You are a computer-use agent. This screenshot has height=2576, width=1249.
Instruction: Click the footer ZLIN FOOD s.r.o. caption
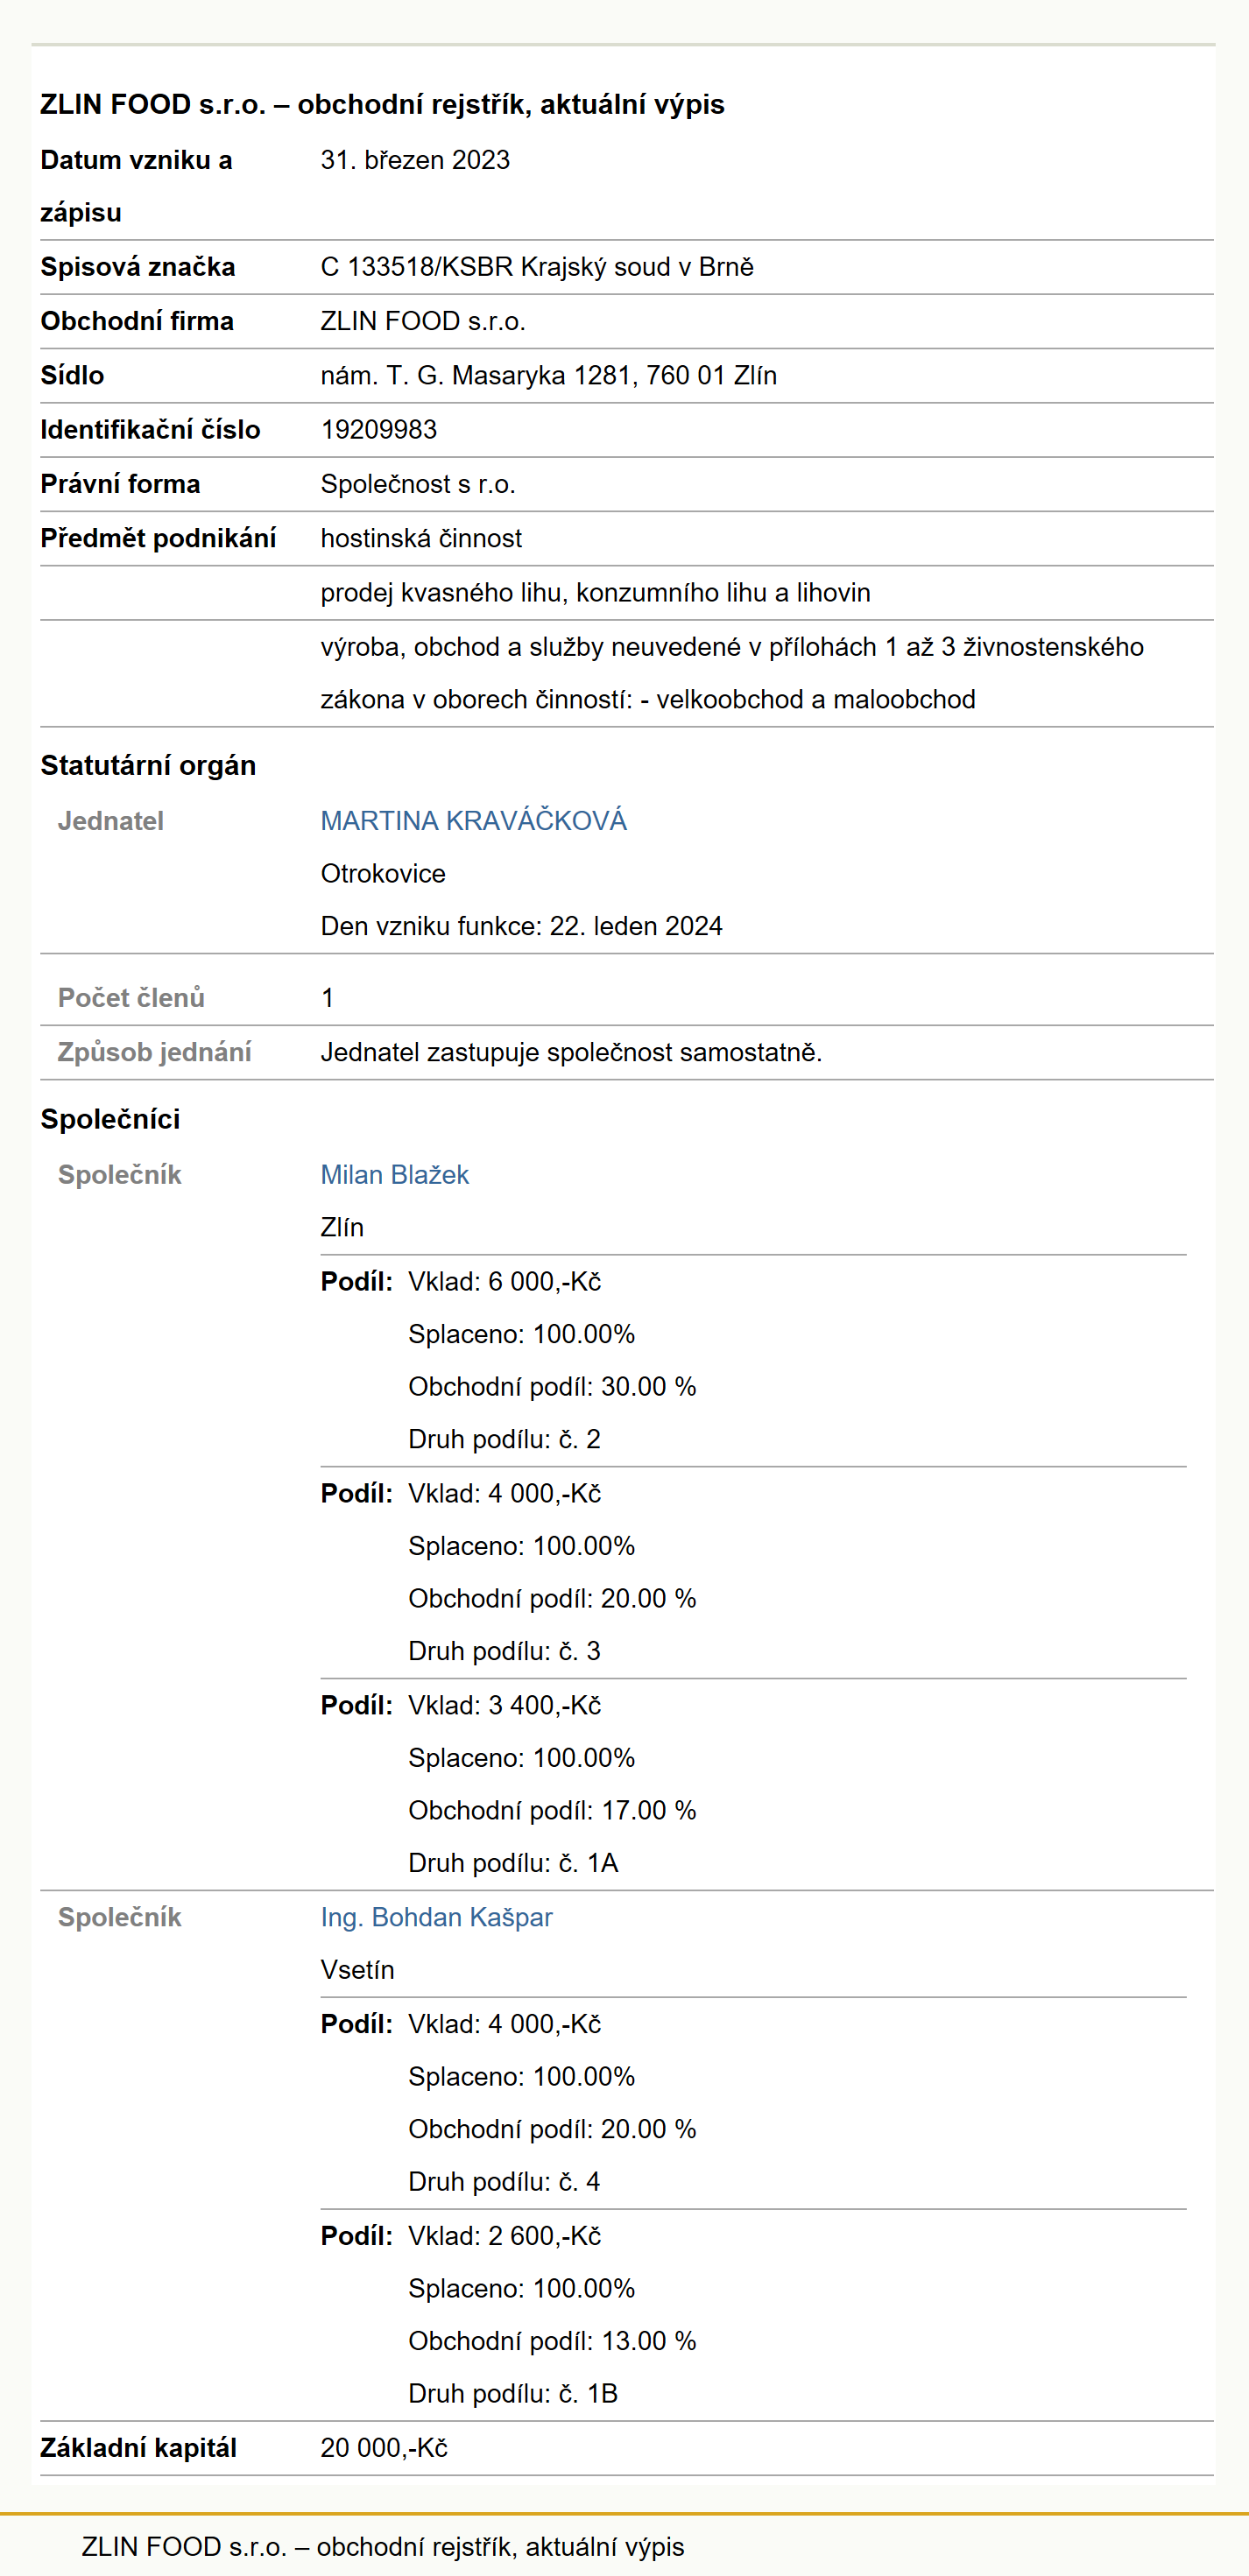tap(383, 2547)
